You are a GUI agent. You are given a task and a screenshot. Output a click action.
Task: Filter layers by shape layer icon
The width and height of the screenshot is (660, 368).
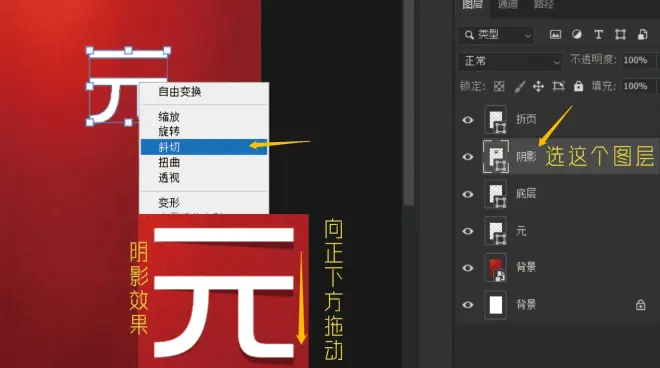pos(620,35)
